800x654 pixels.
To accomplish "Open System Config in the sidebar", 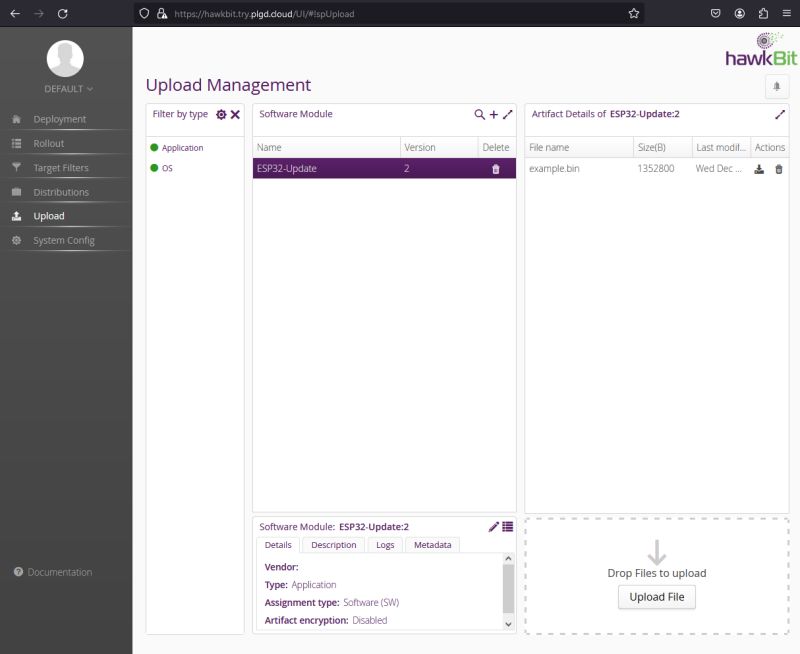I will tap(64, 240).
